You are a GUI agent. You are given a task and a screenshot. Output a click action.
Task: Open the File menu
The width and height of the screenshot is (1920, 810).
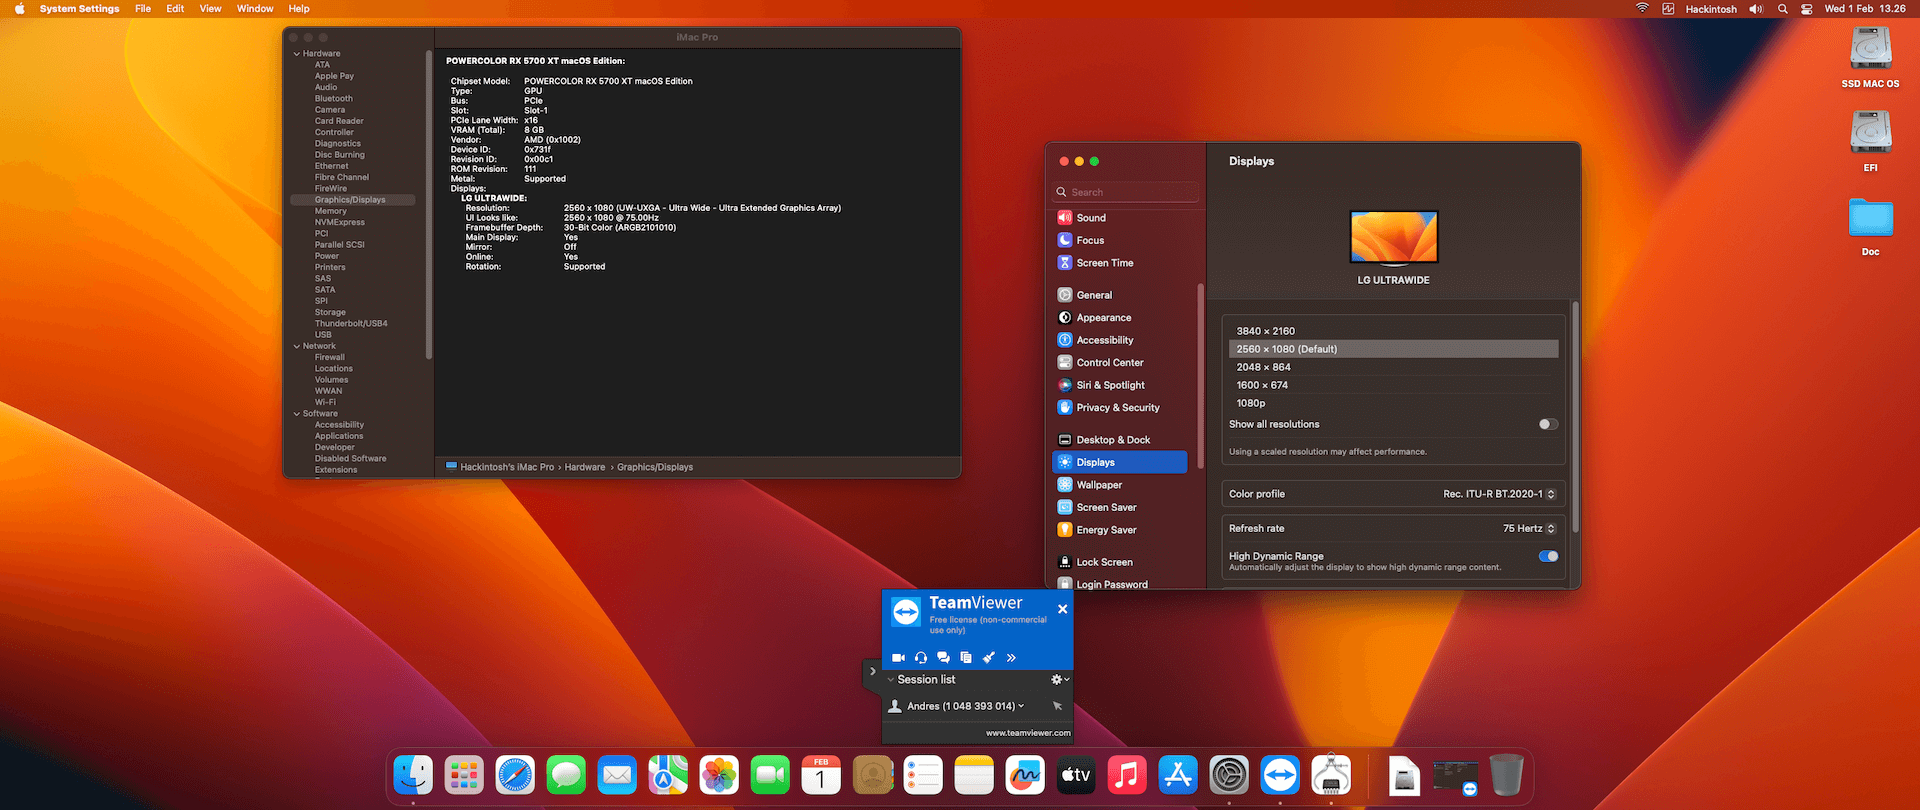tap(143, 9)
